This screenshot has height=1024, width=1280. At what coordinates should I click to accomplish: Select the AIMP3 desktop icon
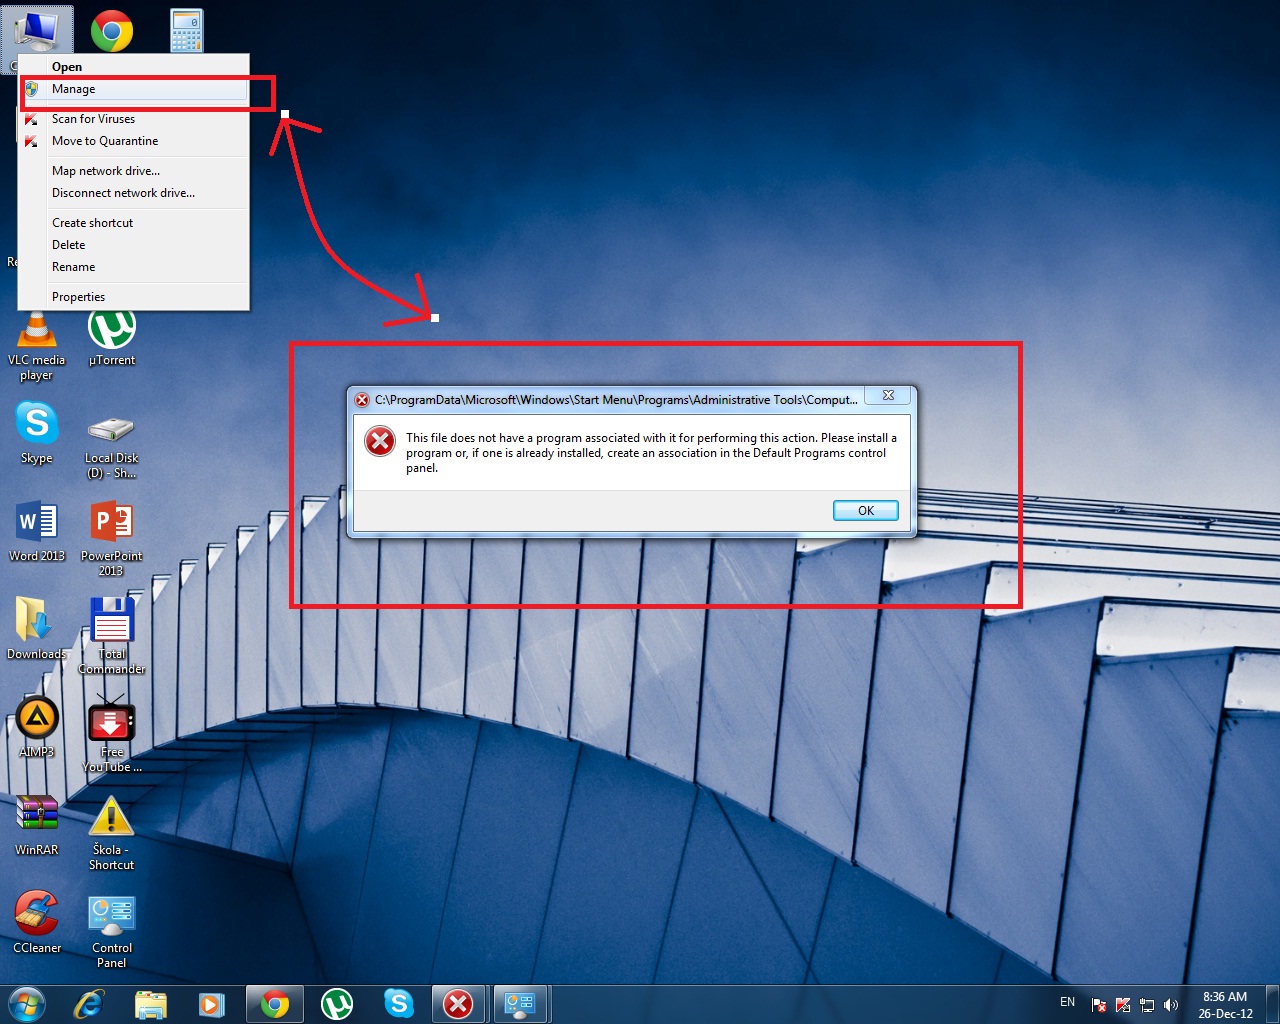pos(37,727)
